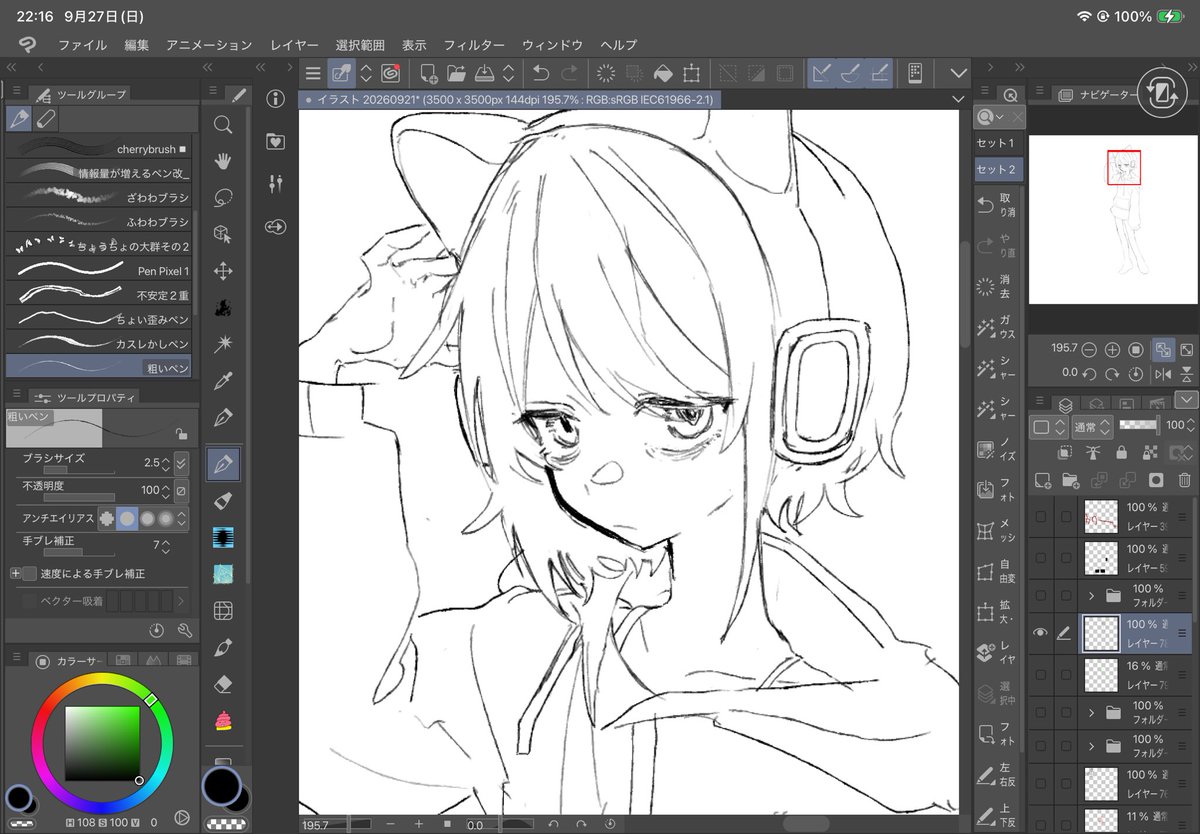The height and width of the screenshot is (834, 1200).
Task: Select the cherrybrush sub tool
Action: click(x=98, y=149)
